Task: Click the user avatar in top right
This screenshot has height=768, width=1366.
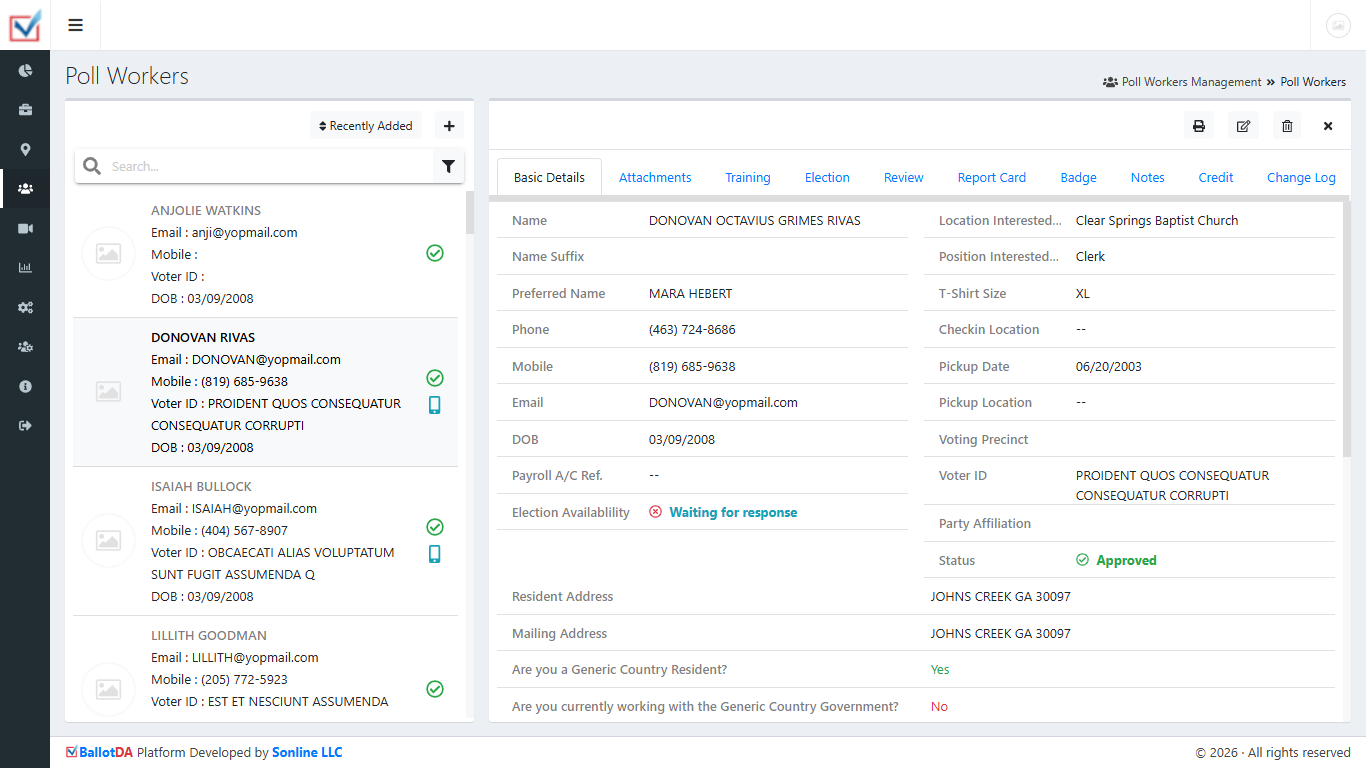Action: pos(1338,26)
